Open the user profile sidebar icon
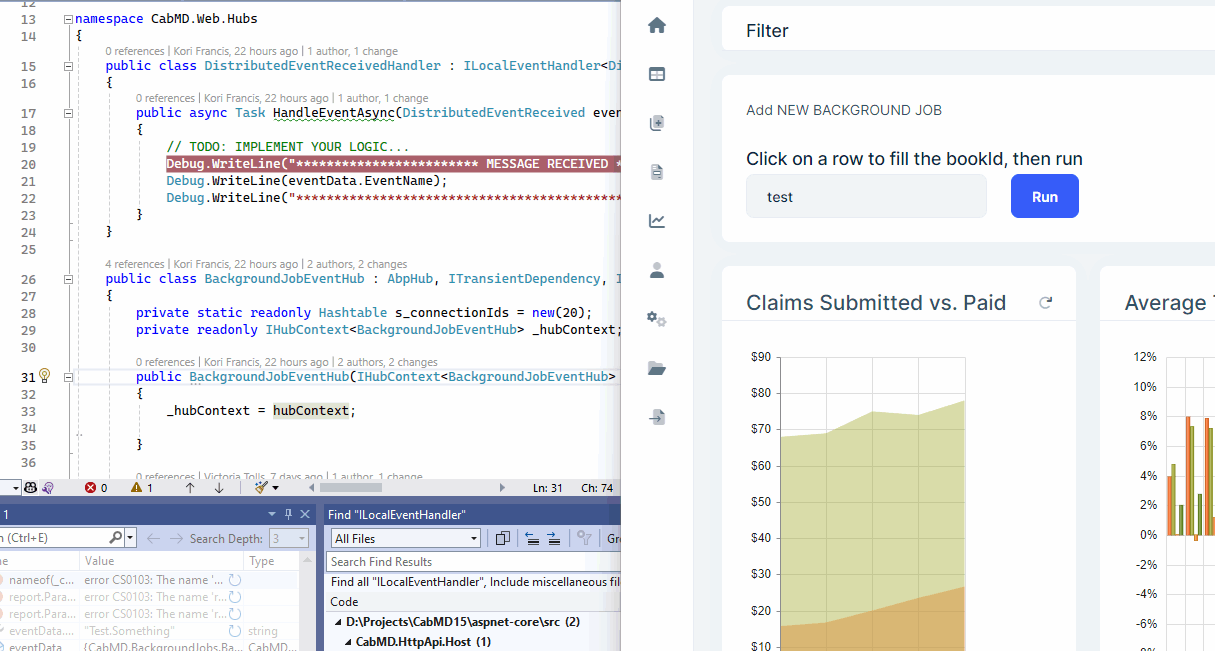This screenshot has width=1215, height=651. (657, 270)
